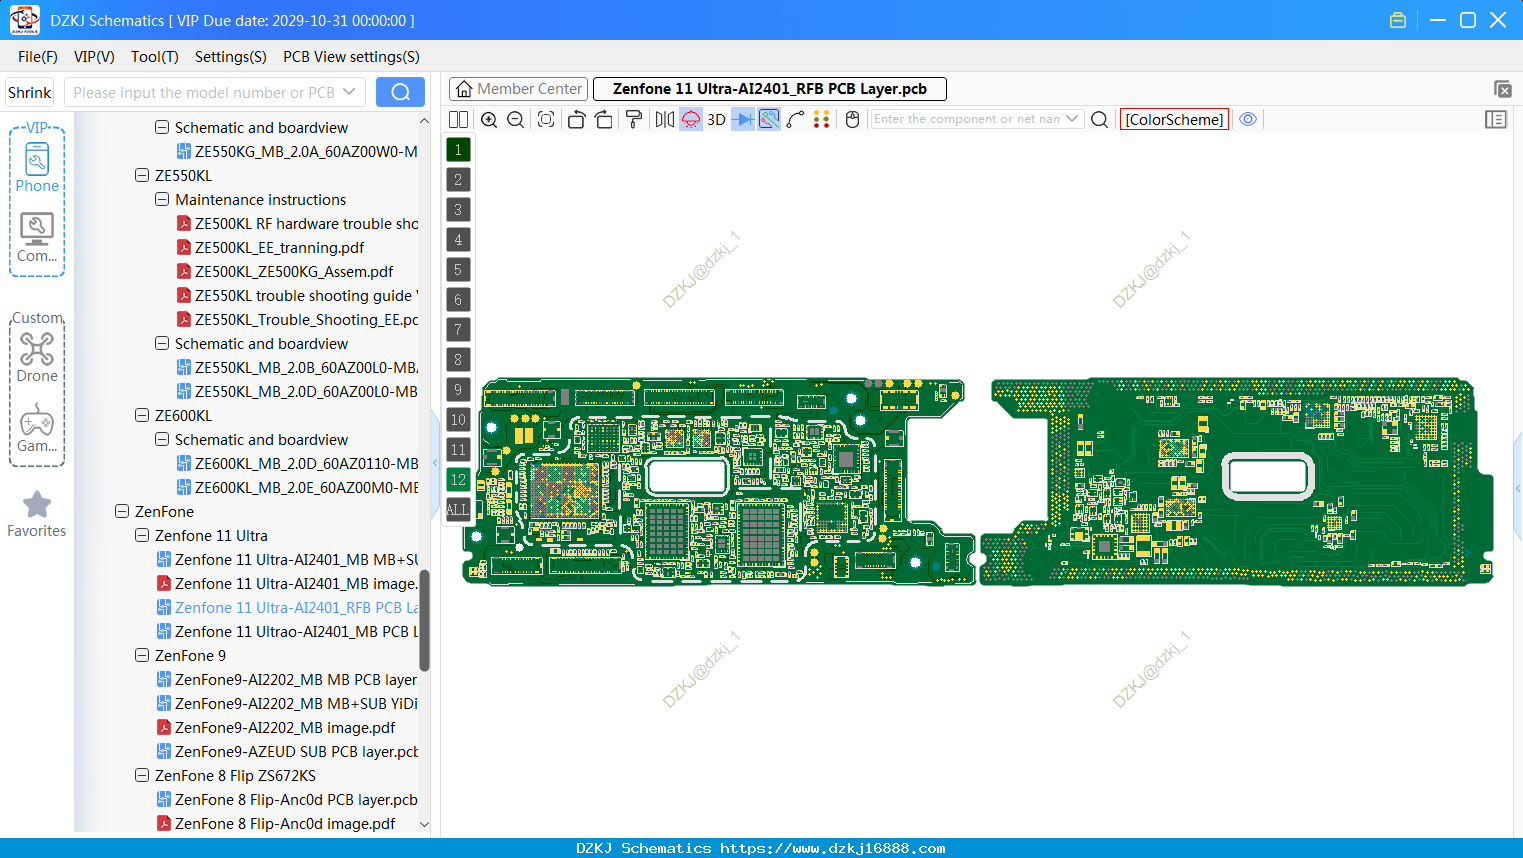1523x858 pixels.
Task: Toggle the diode component icon
Action: click(x=743, y=119)
